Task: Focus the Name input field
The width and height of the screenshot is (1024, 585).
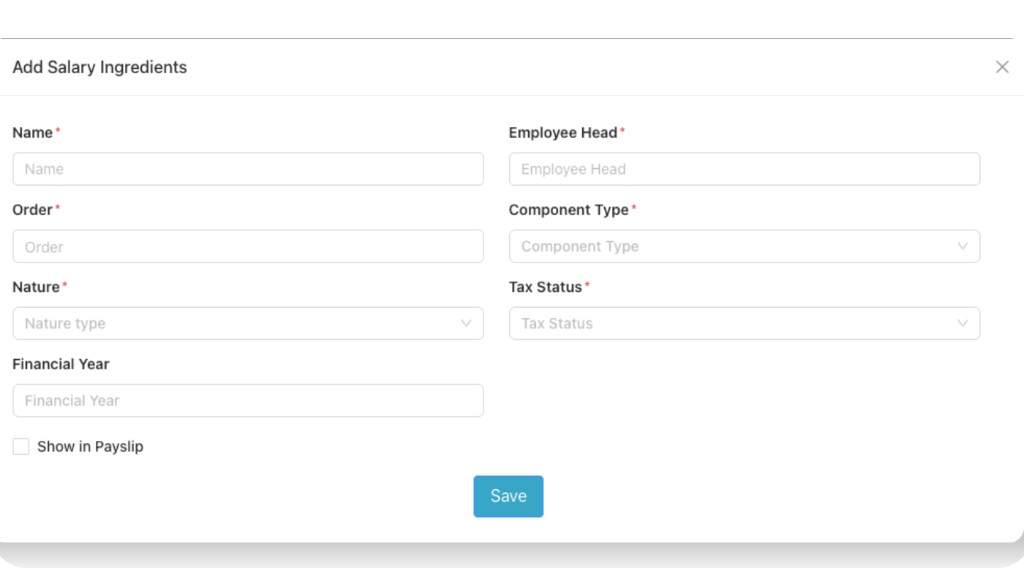Action: pyautogui.click(x=248, y=168)
